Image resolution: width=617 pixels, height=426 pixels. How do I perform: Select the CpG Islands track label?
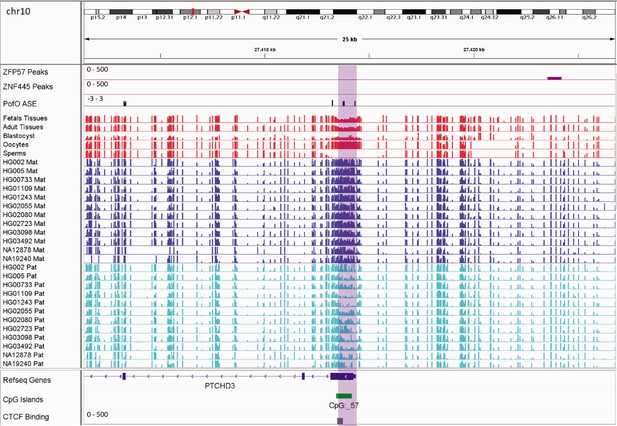click(23, 400)
